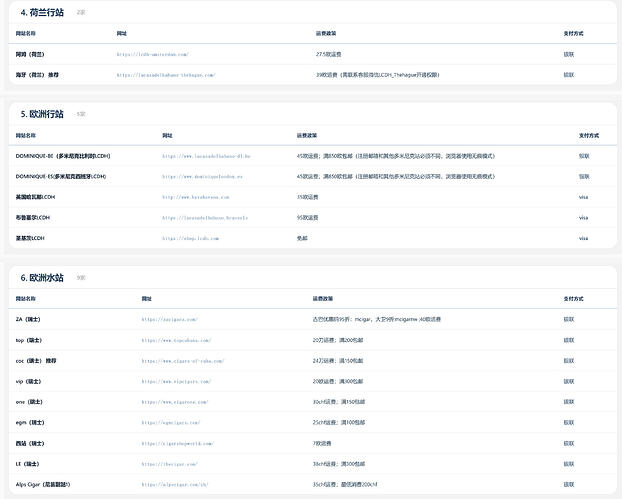Screen dimensions: 622x499
Task: Open the vip（瑞士） site URL link
Action: 177,382
